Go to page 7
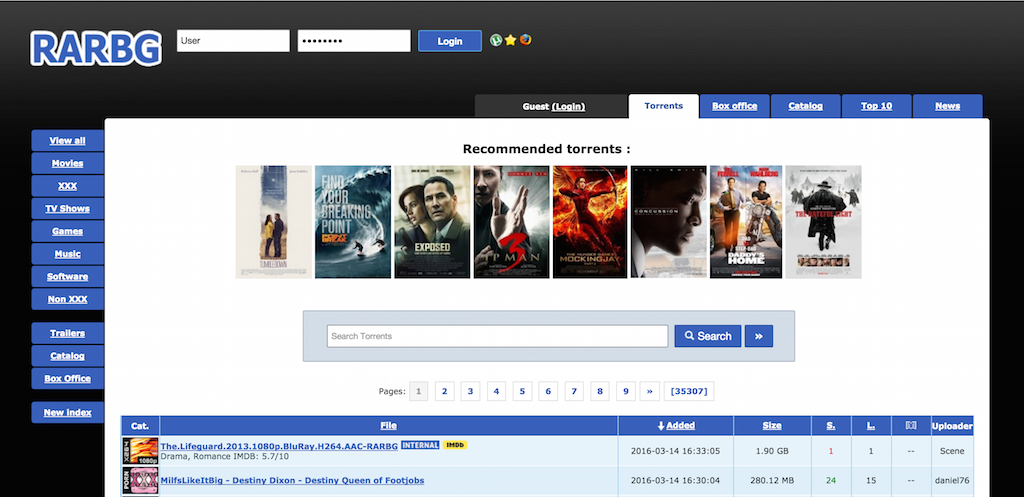 coord(573,391)
